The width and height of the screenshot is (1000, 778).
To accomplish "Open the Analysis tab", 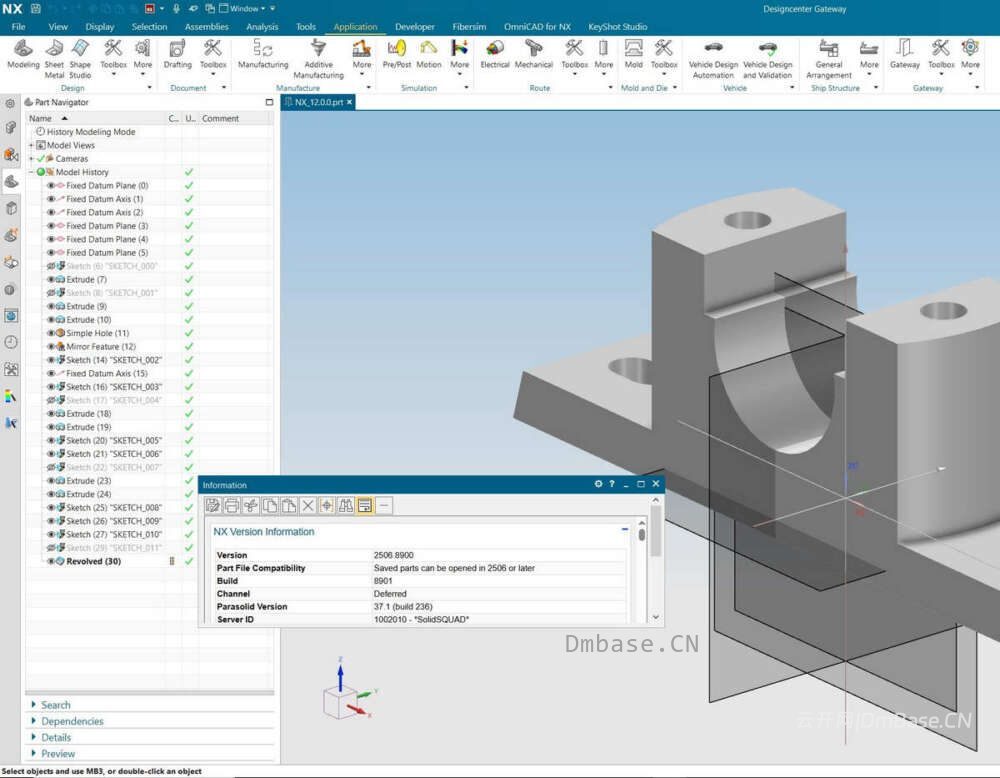I will pyautogui.click(x=262, y=27).
